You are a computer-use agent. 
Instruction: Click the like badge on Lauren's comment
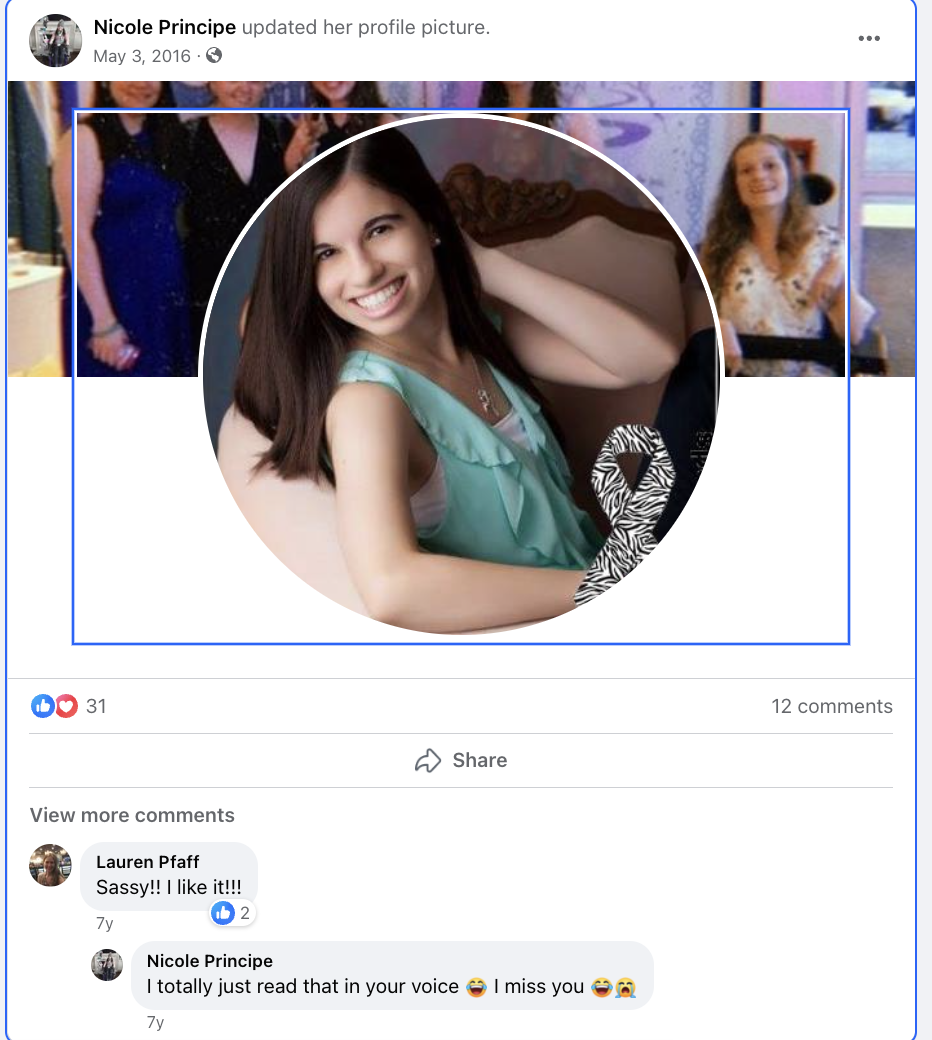(231, 913)
